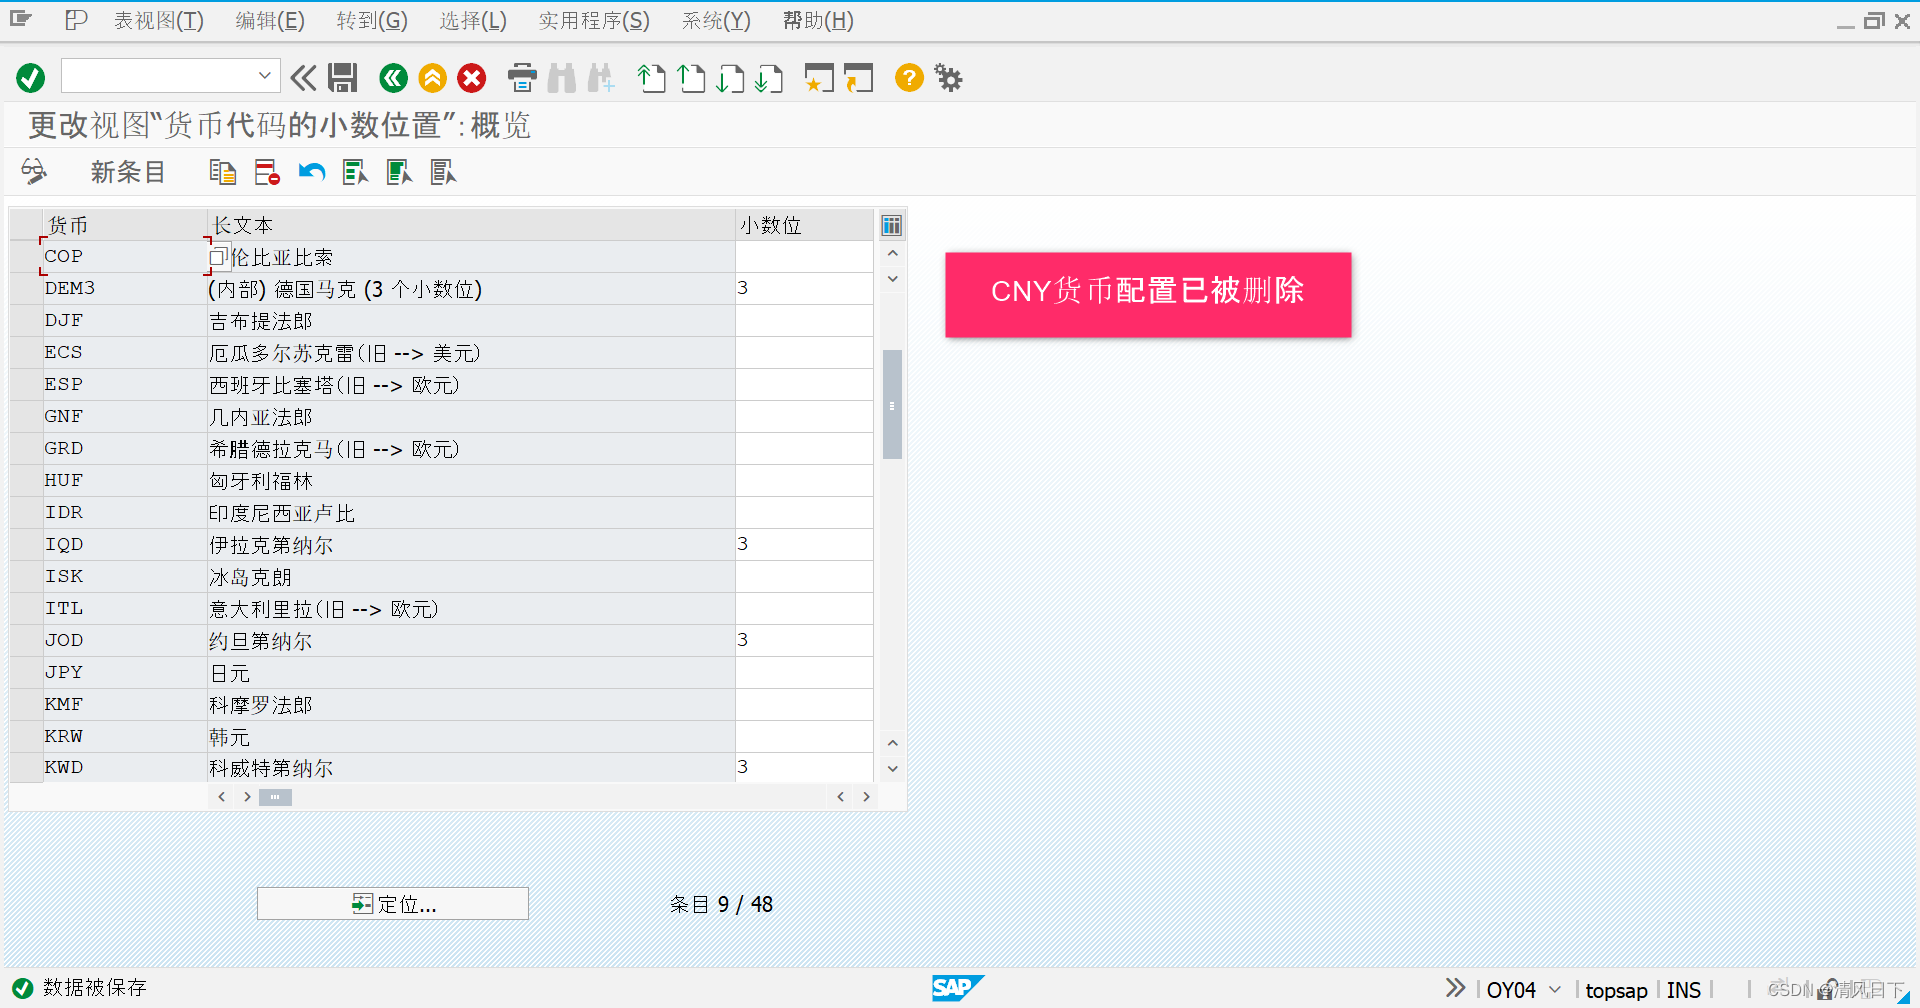
Task: Click the Deselect All icon
Action: [443, 172]
